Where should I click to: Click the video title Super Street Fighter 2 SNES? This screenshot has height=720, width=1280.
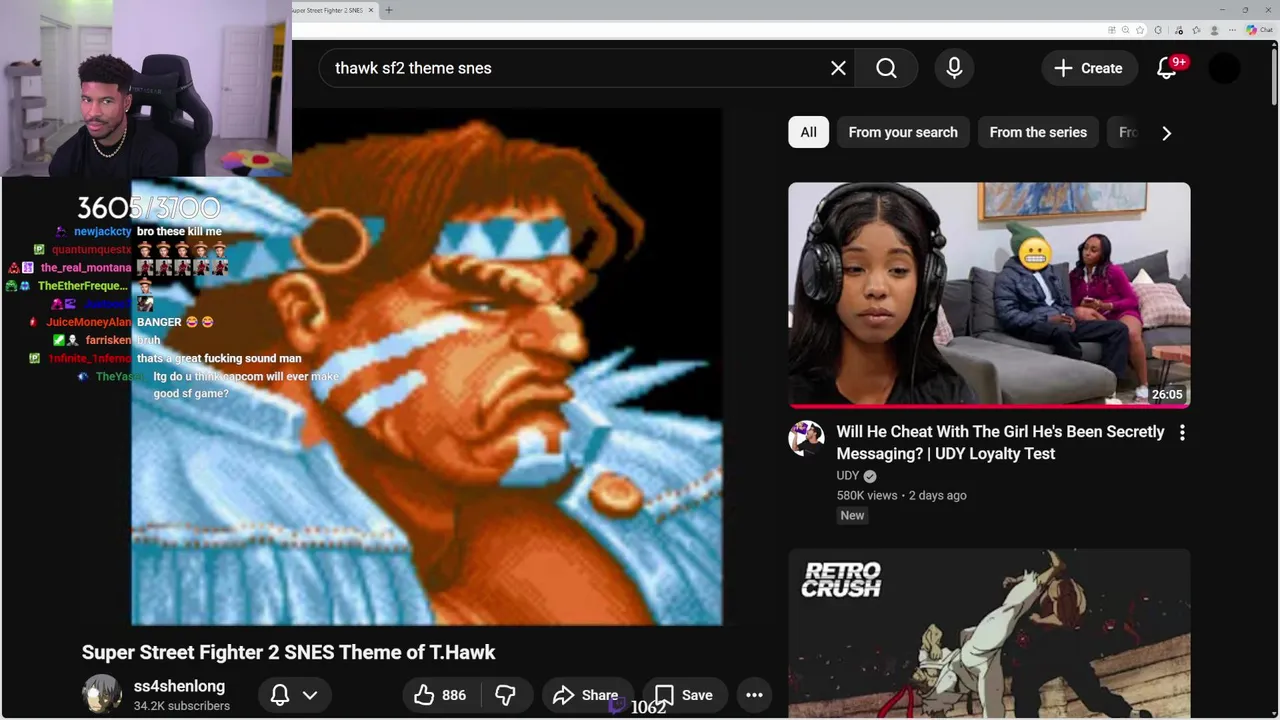pyautogui.click(x=289, y=652)
